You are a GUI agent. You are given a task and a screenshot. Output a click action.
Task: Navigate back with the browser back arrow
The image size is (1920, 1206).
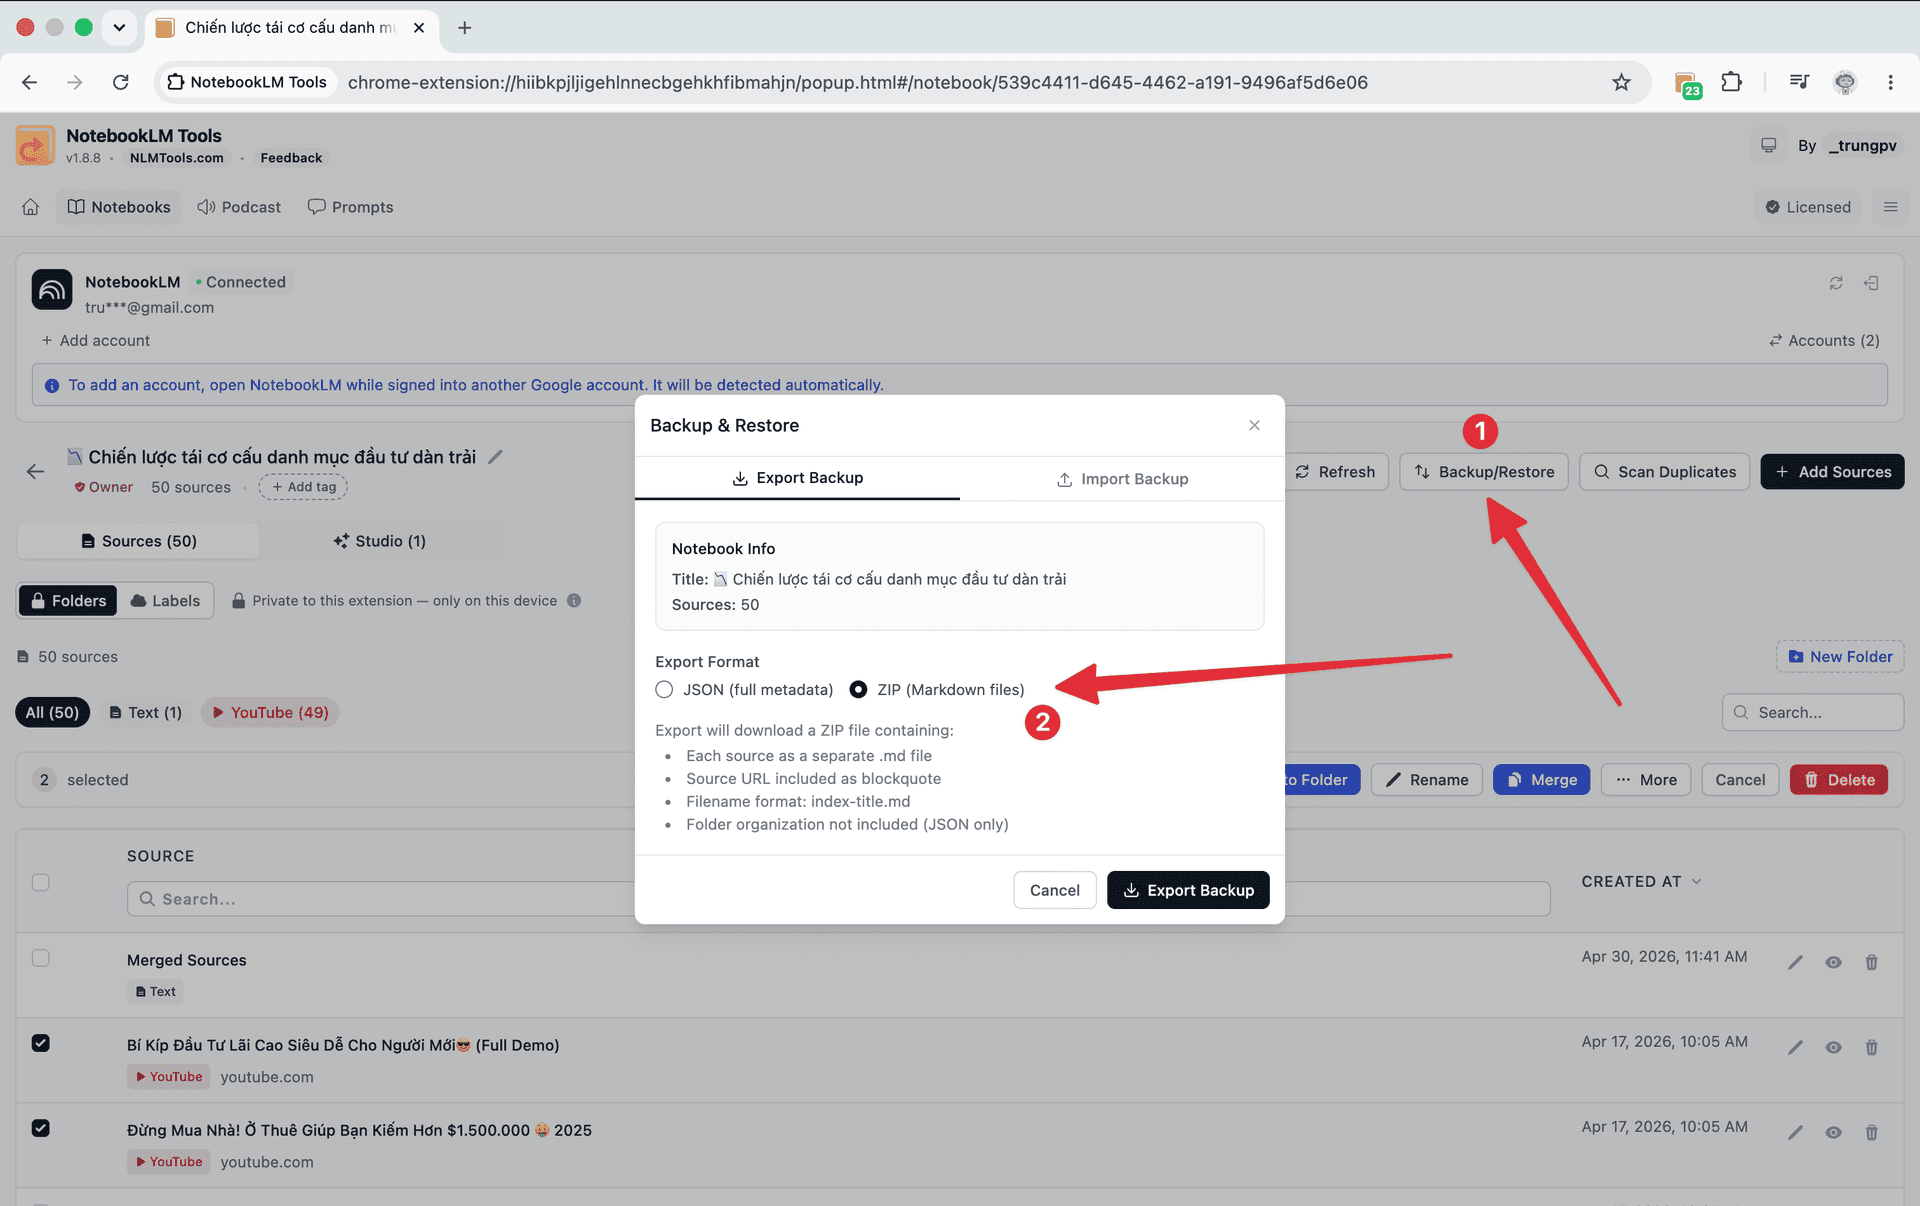(x=29, y=82)
